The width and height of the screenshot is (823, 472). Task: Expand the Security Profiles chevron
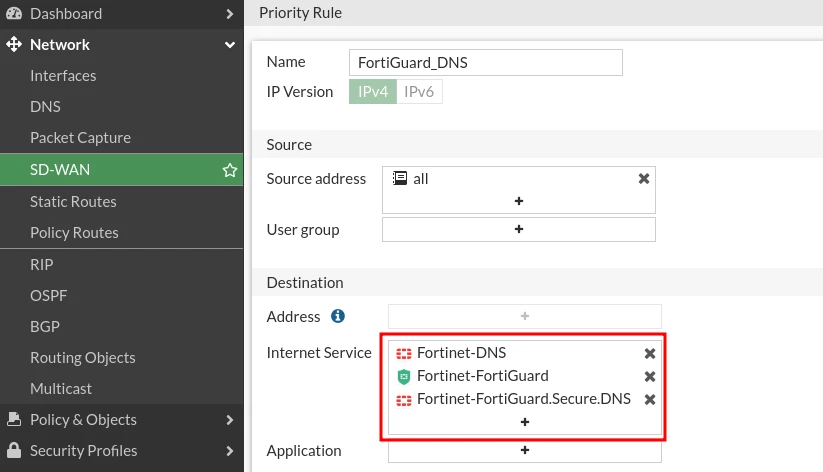click(x=229, y=450)
